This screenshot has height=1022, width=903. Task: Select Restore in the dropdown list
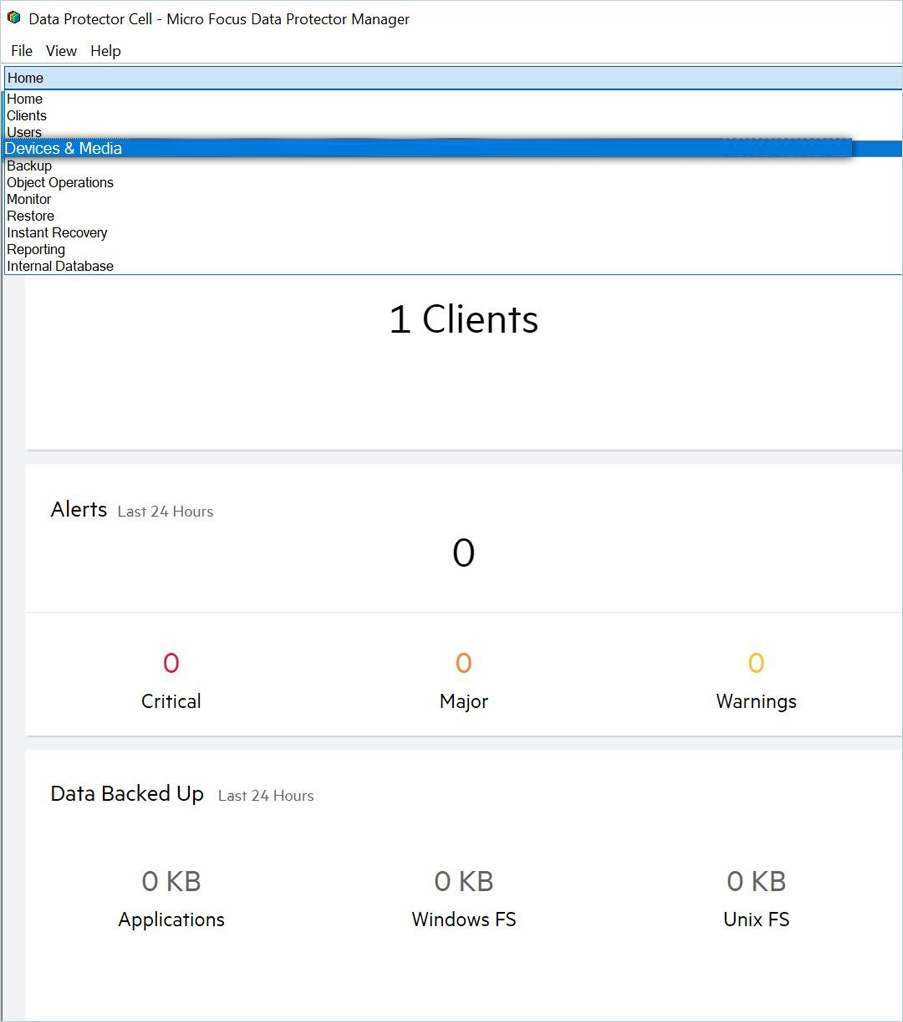pyautogui.click(x=31, y=216)
